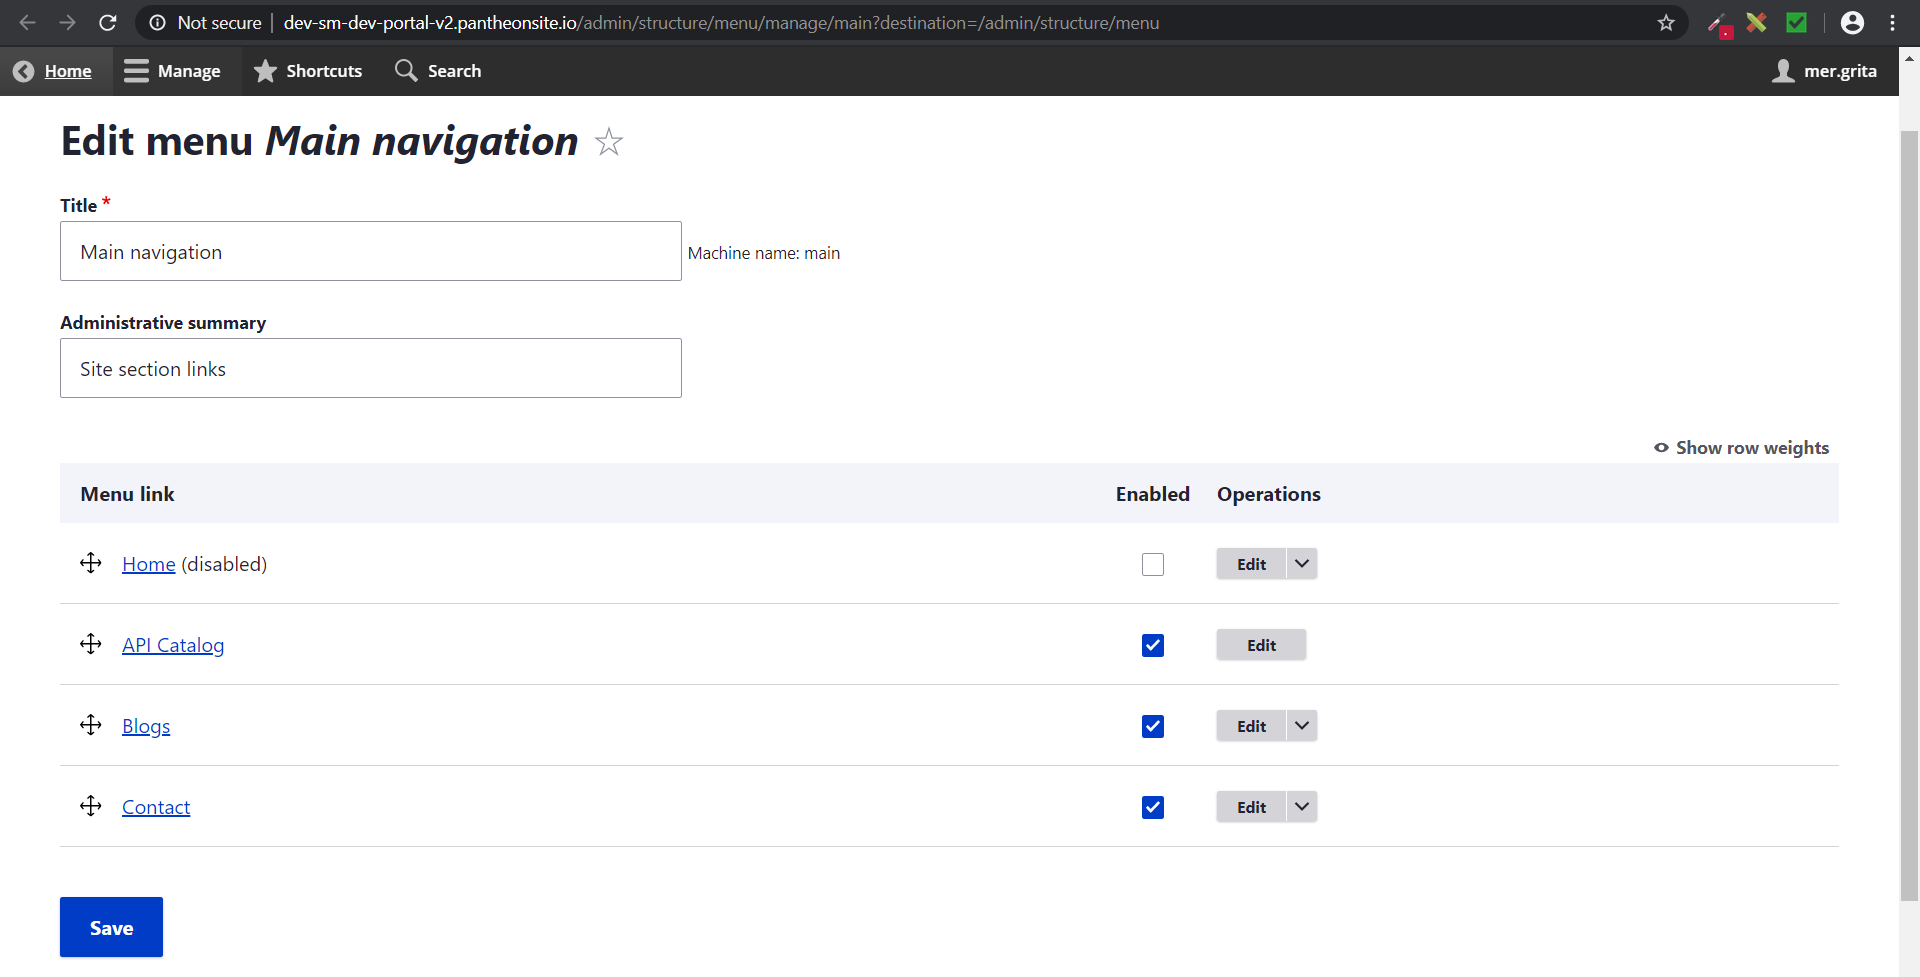This screenshot has height=977, width=1920.
Task: Click the drag handle beside API Catalog
Action: [x=91, y=644]
